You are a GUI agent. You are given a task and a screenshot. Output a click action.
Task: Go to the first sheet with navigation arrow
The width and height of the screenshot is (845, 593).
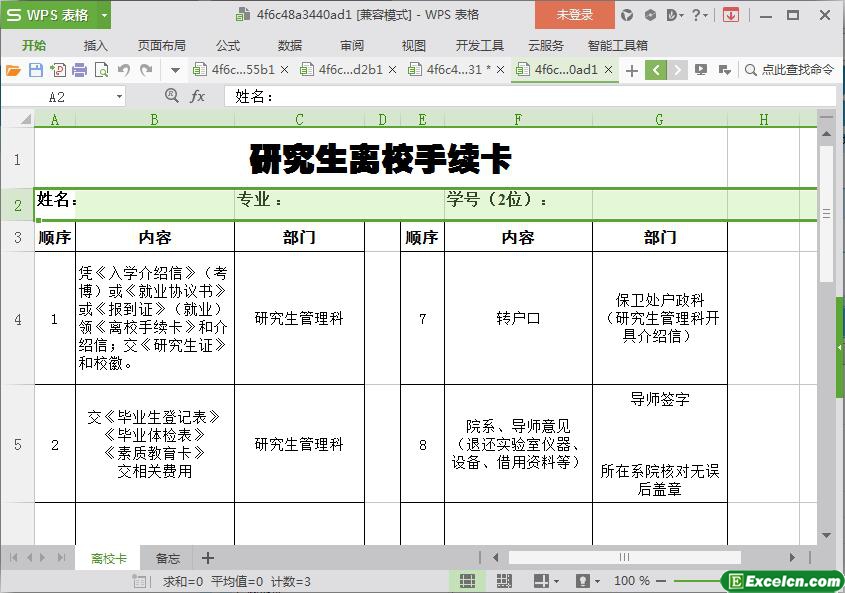point(13,558)
